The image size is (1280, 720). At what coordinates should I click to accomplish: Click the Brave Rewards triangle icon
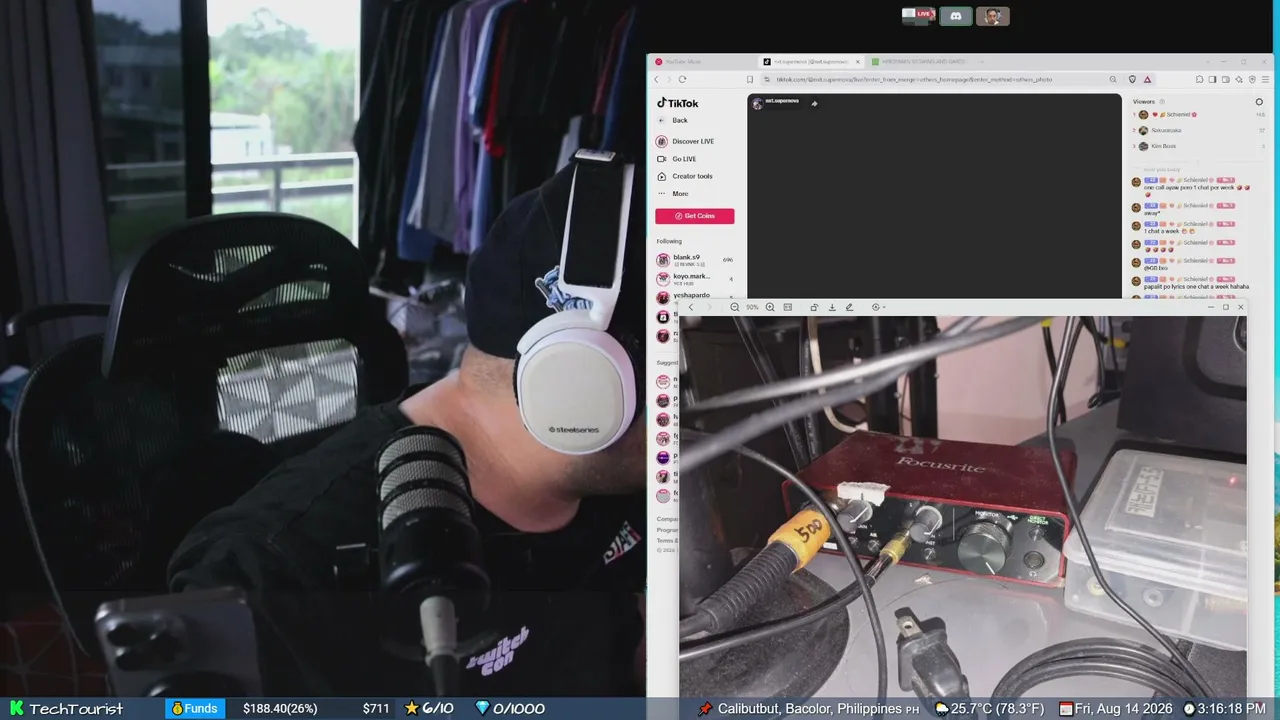[x=1147, y=79]
